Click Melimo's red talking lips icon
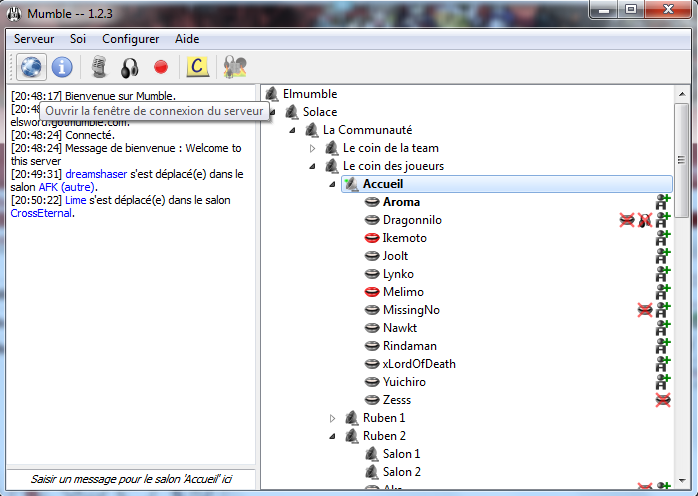This screenshot has width=698, height=496. click(372, 292)
